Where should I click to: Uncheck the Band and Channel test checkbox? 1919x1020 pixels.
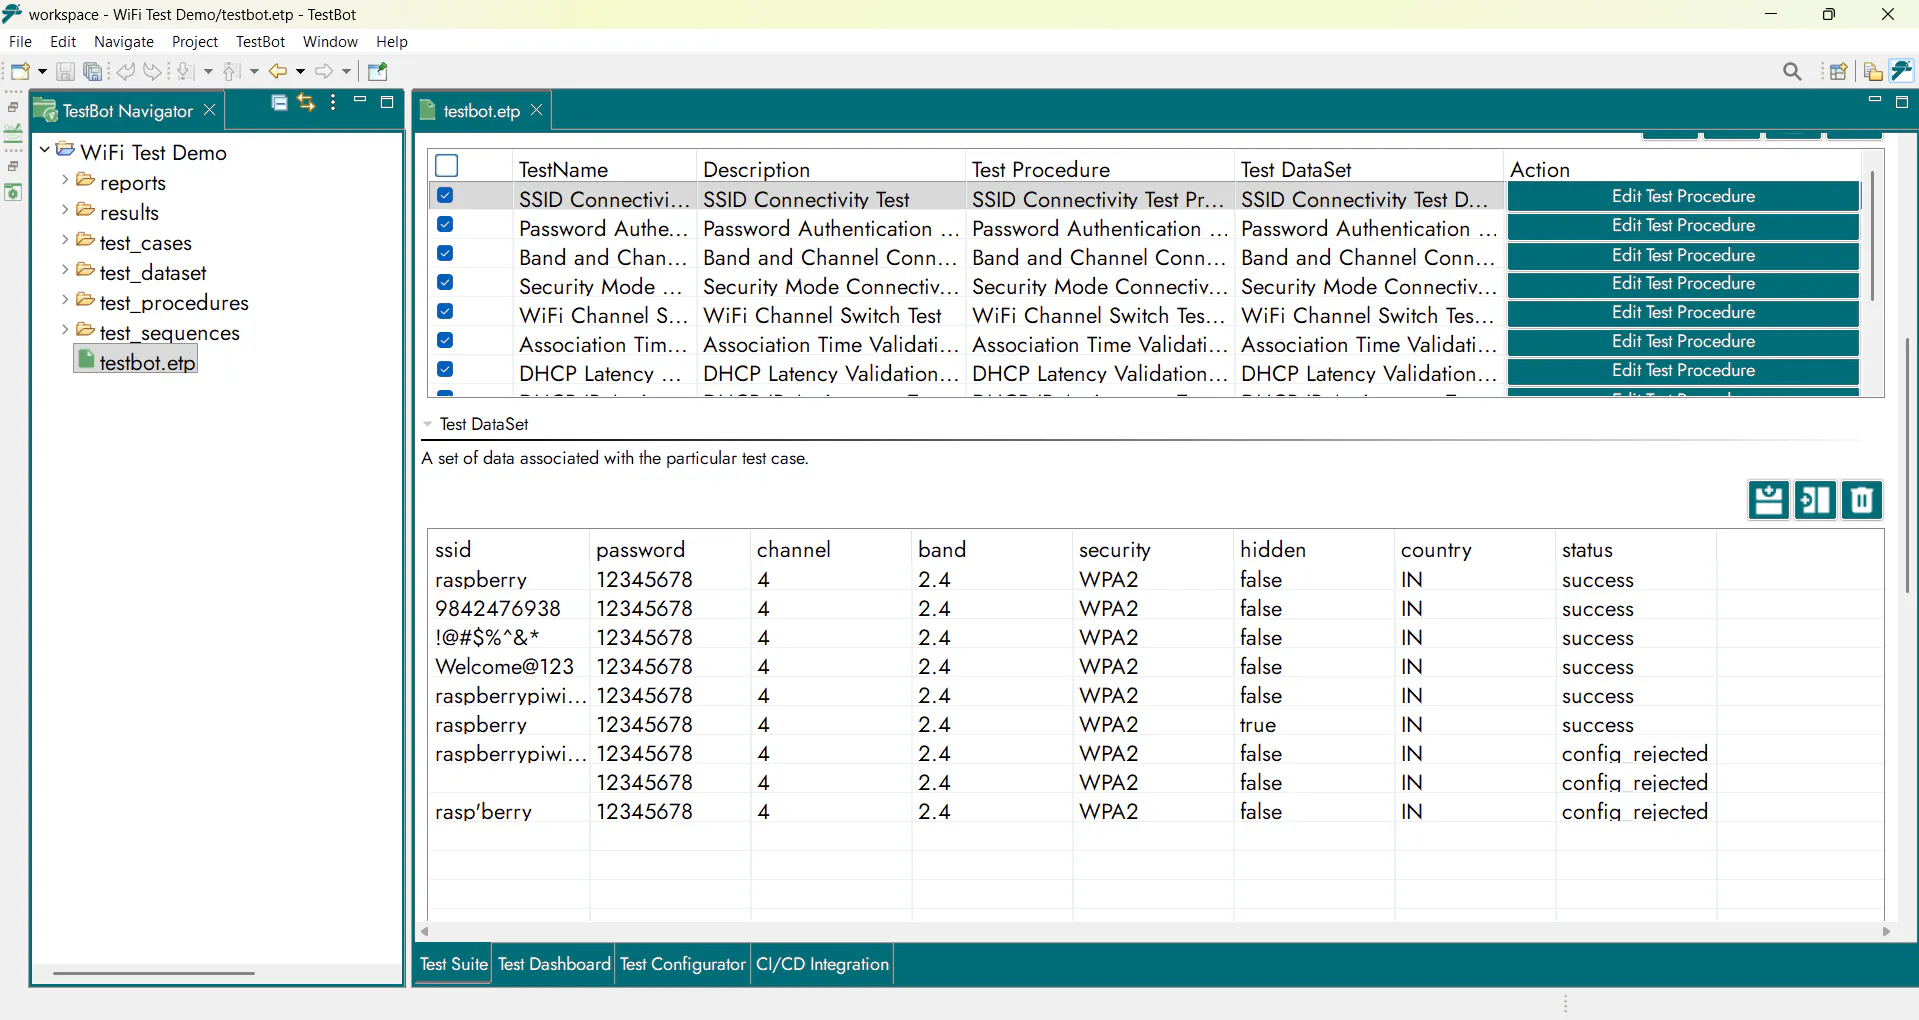[x=445, y=253]
